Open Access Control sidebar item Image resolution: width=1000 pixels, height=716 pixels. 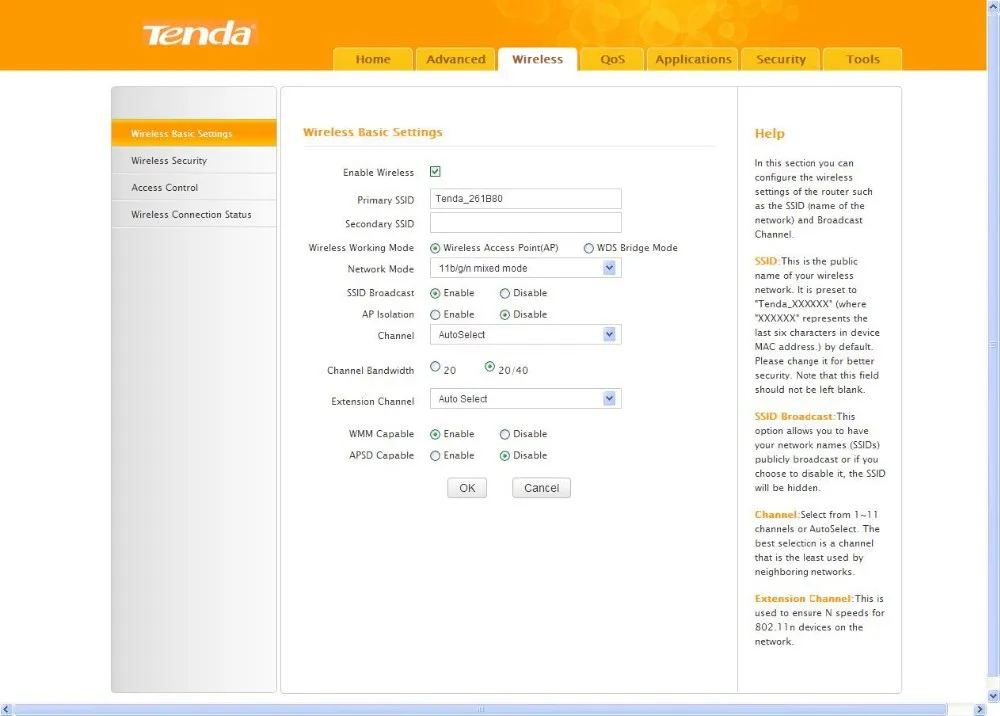click(x=194, y=187)
